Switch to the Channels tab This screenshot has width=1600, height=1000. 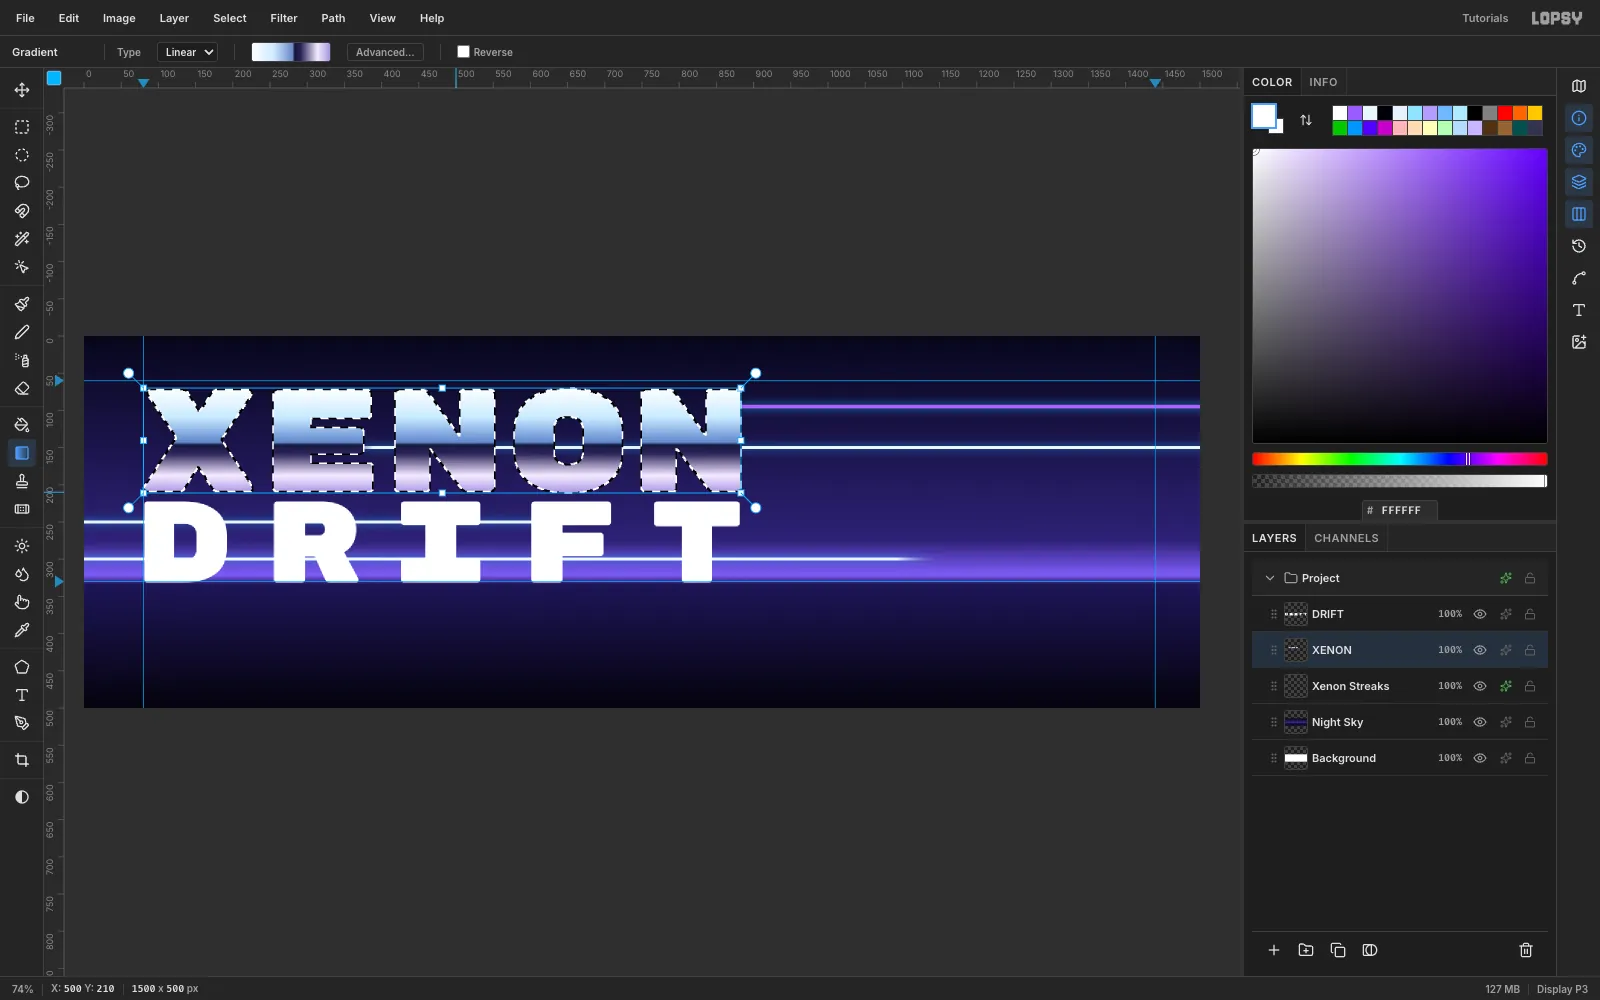(x=1346, y=538)
